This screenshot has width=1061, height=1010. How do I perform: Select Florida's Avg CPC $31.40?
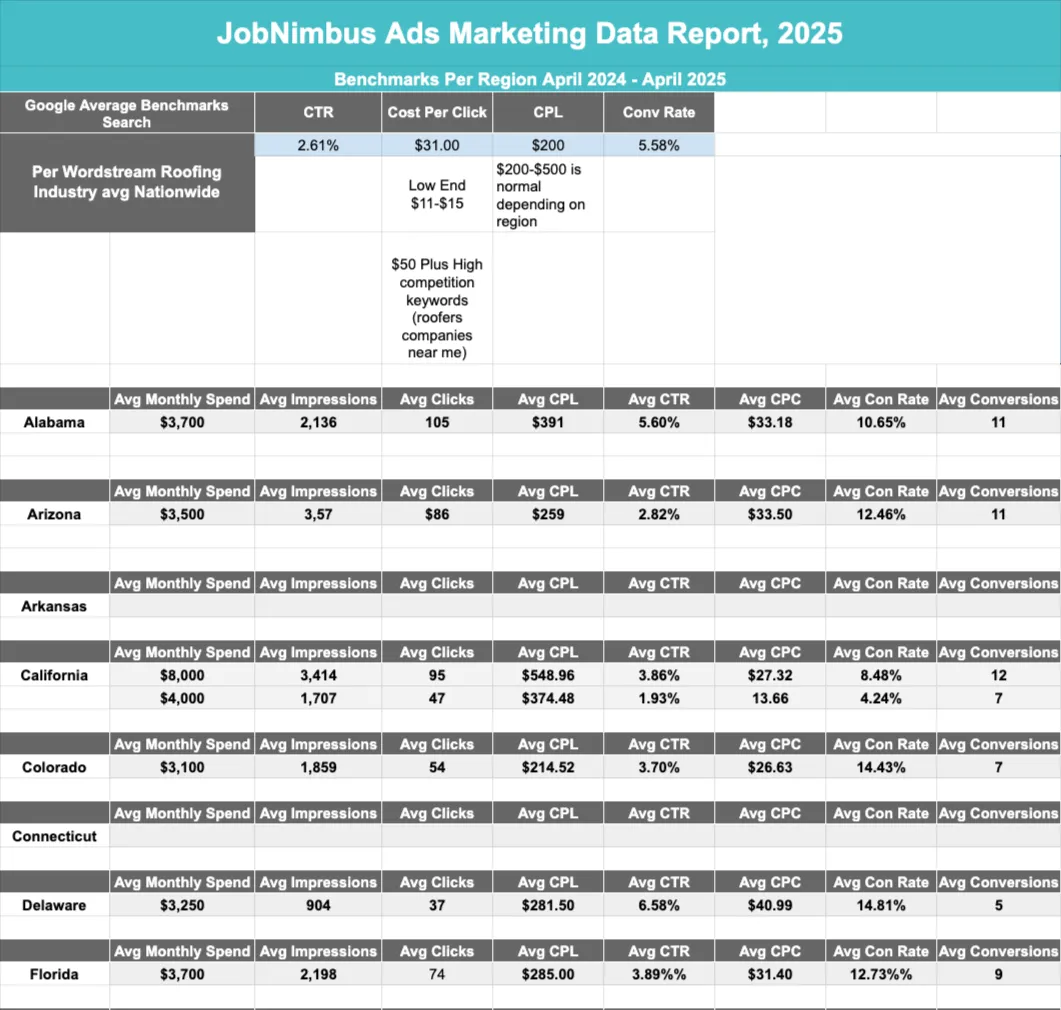pos(770,974)
